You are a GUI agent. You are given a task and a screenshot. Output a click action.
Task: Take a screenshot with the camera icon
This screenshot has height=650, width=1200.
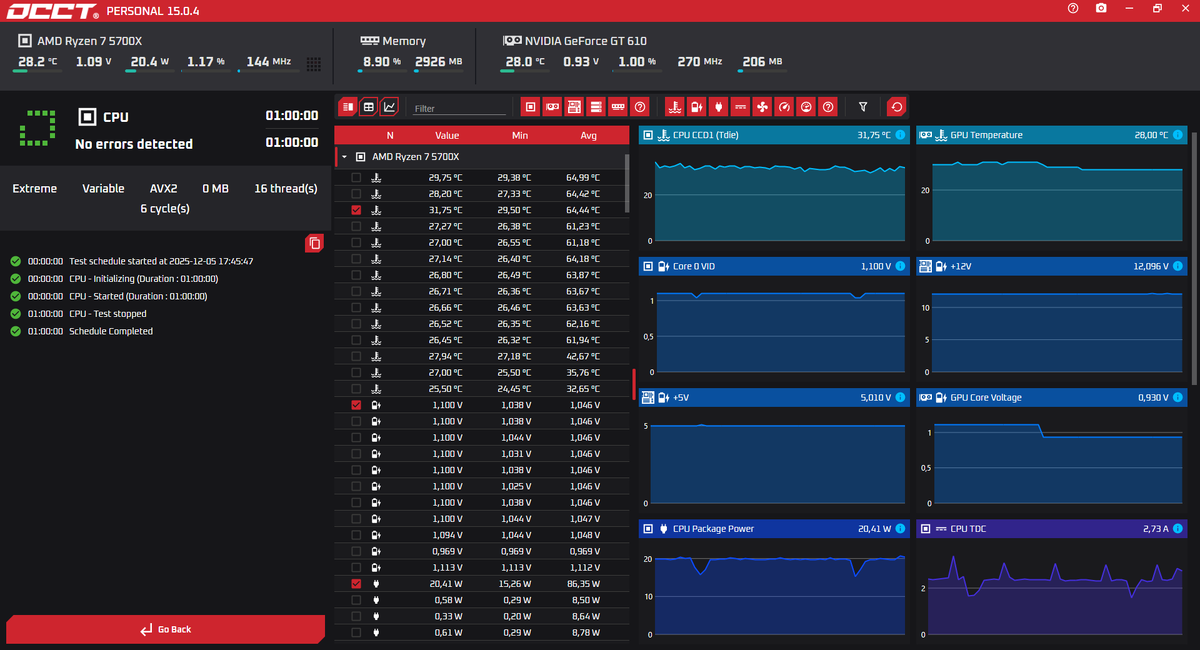point(1101,8)
